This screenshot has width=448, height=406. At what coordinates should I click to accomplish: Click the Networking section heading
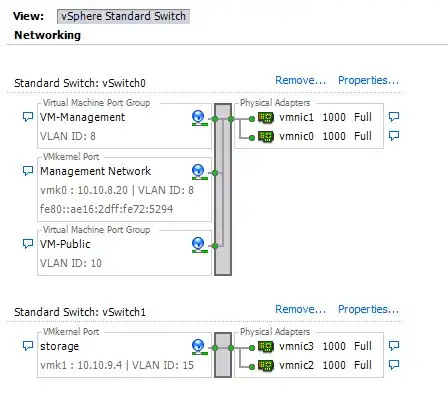point(47,35)
